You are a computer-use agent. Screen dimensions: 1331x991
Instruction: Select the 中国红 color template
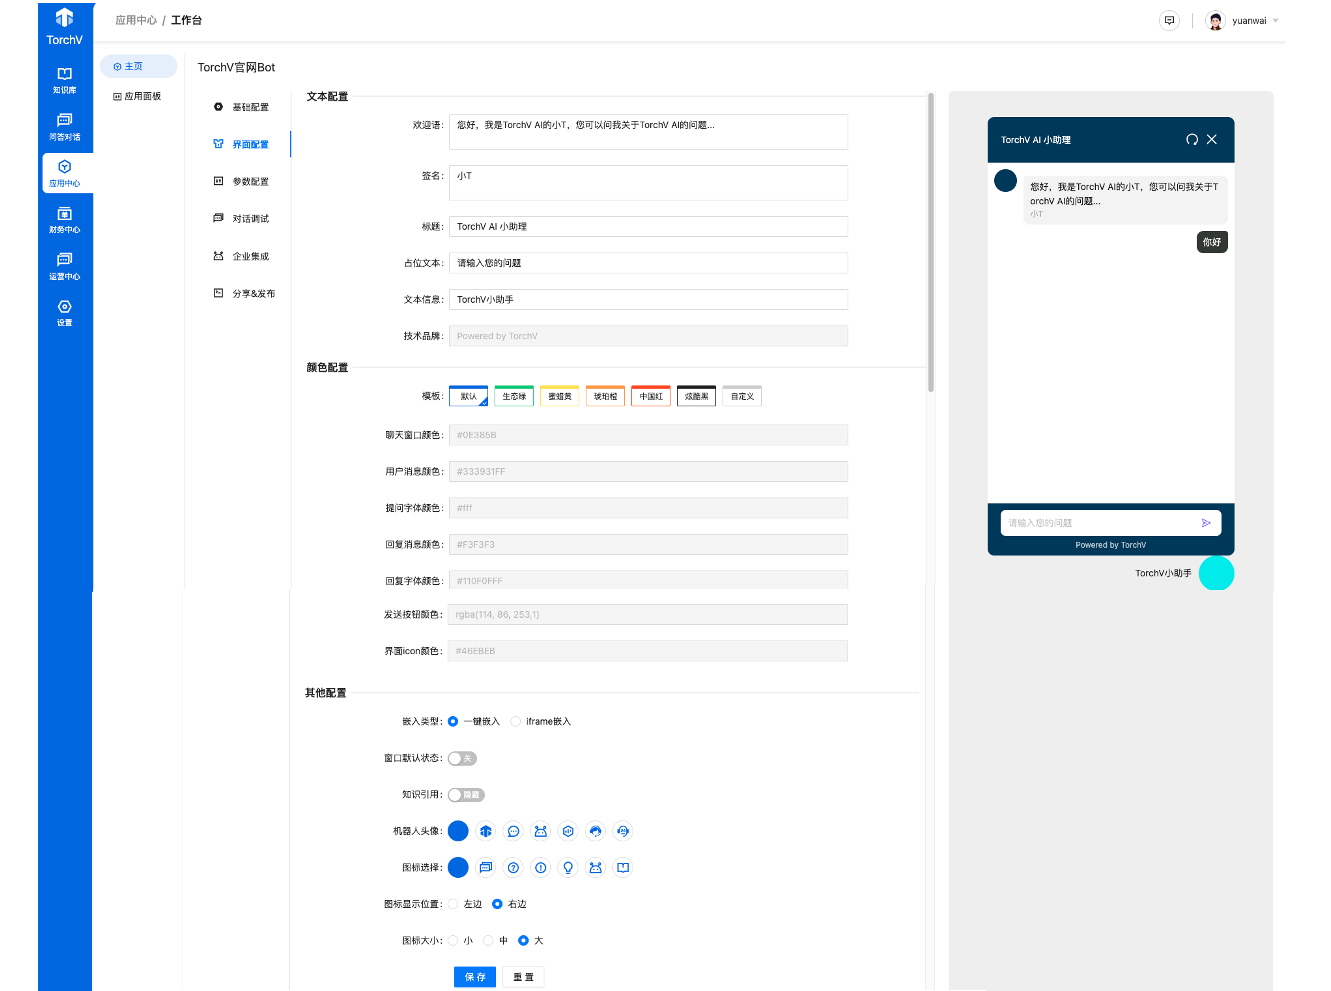click(651, 396)
